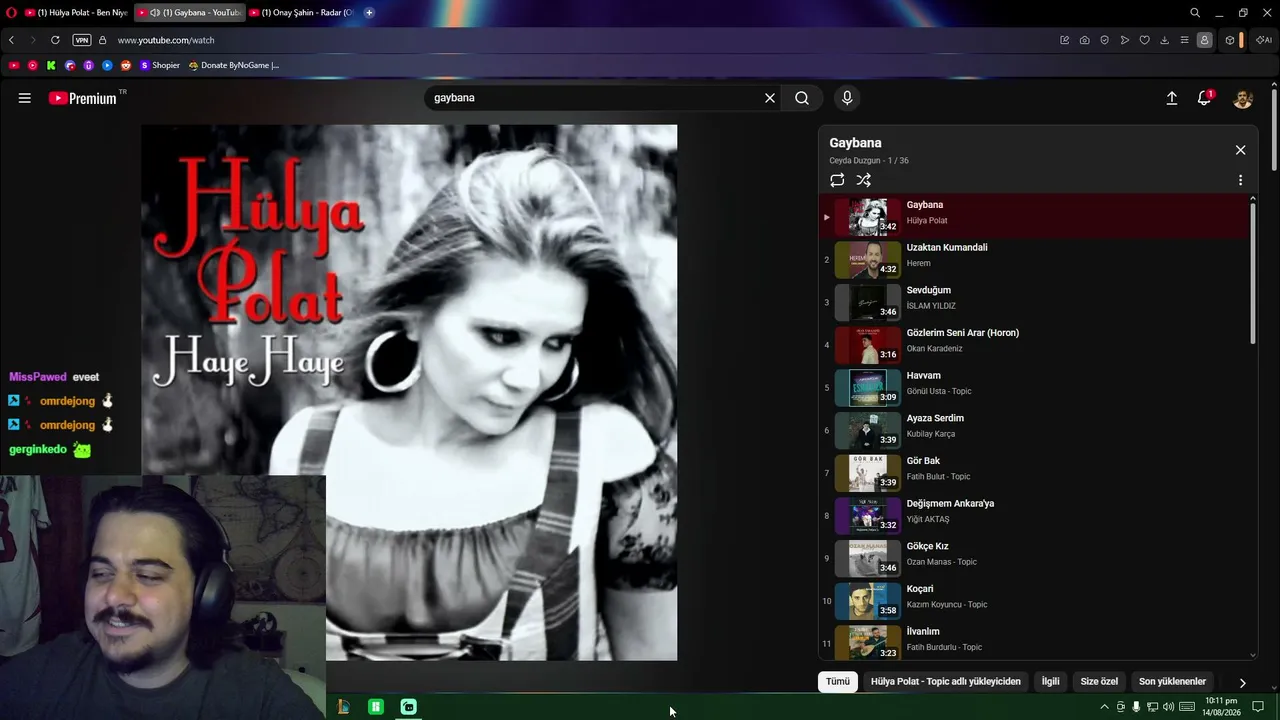
Task: Run the YouTube search with magnifier button
Action: (x=802, y=98)
